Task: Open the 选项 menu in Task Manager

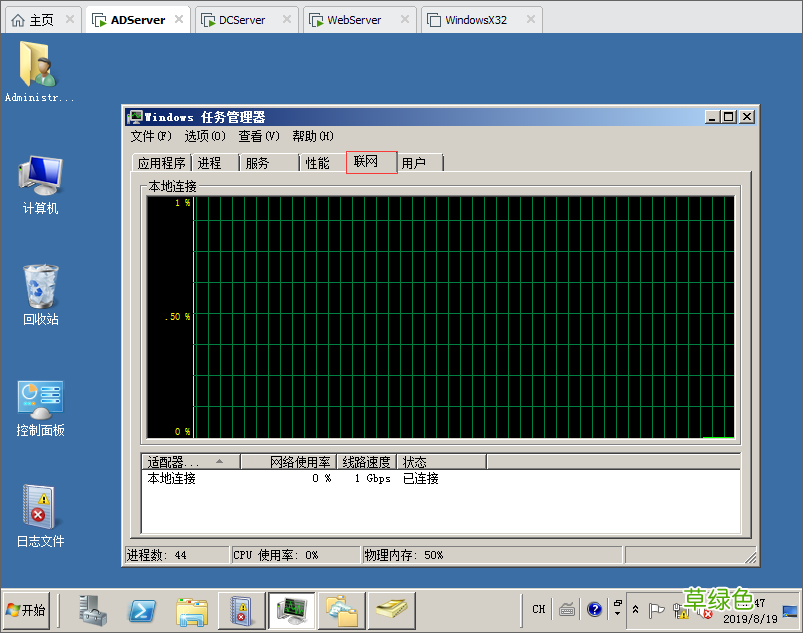Action: pos(204,136)
